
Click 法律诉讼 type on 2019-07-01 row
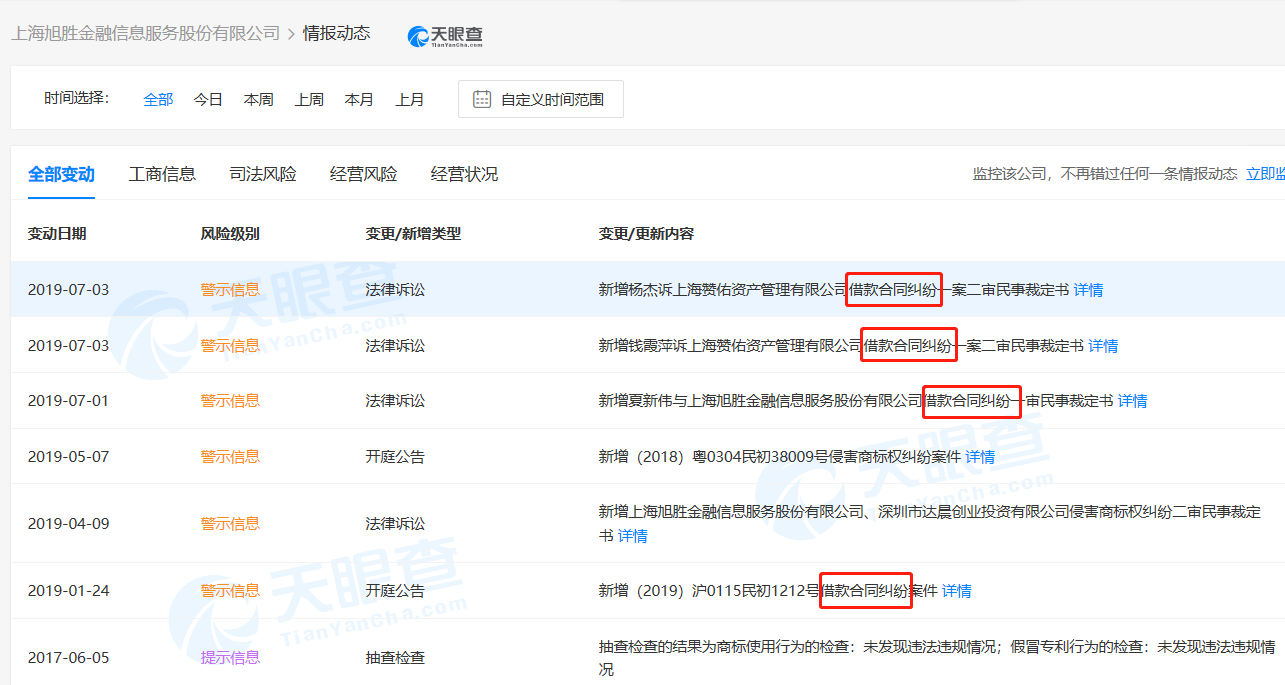(395, 401)
